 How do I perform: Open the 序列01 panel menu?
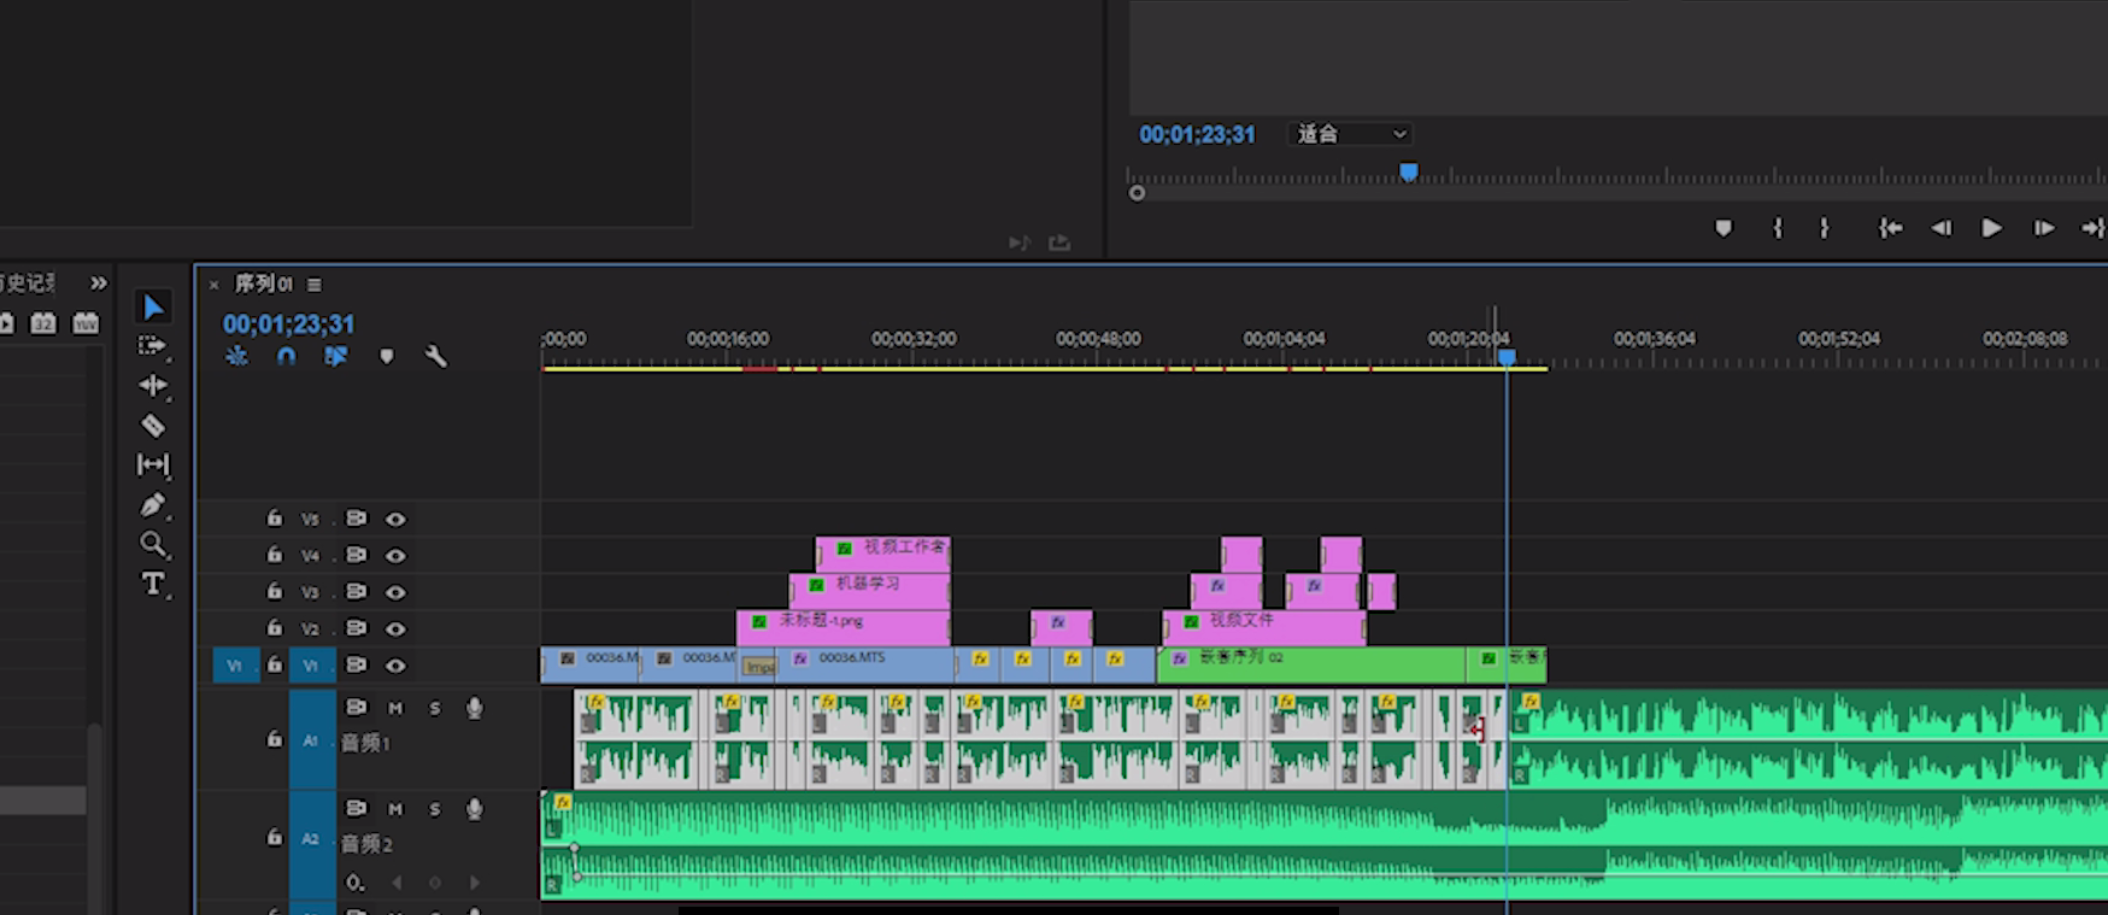coord(315,285)
